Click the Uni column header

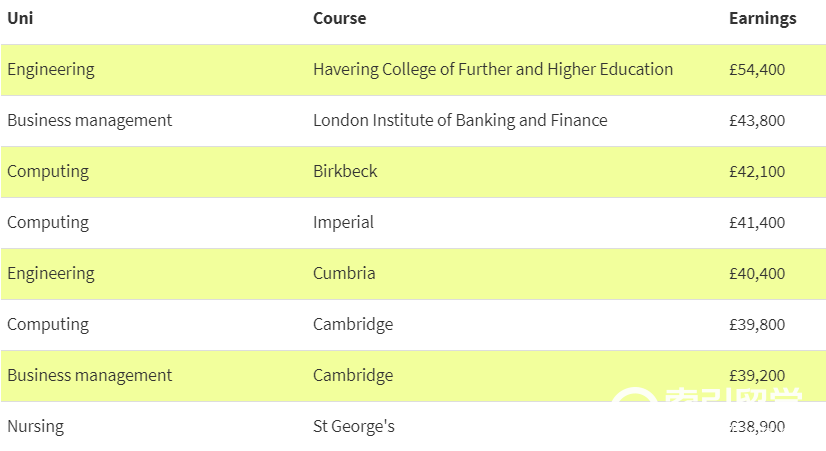(20, 18)
